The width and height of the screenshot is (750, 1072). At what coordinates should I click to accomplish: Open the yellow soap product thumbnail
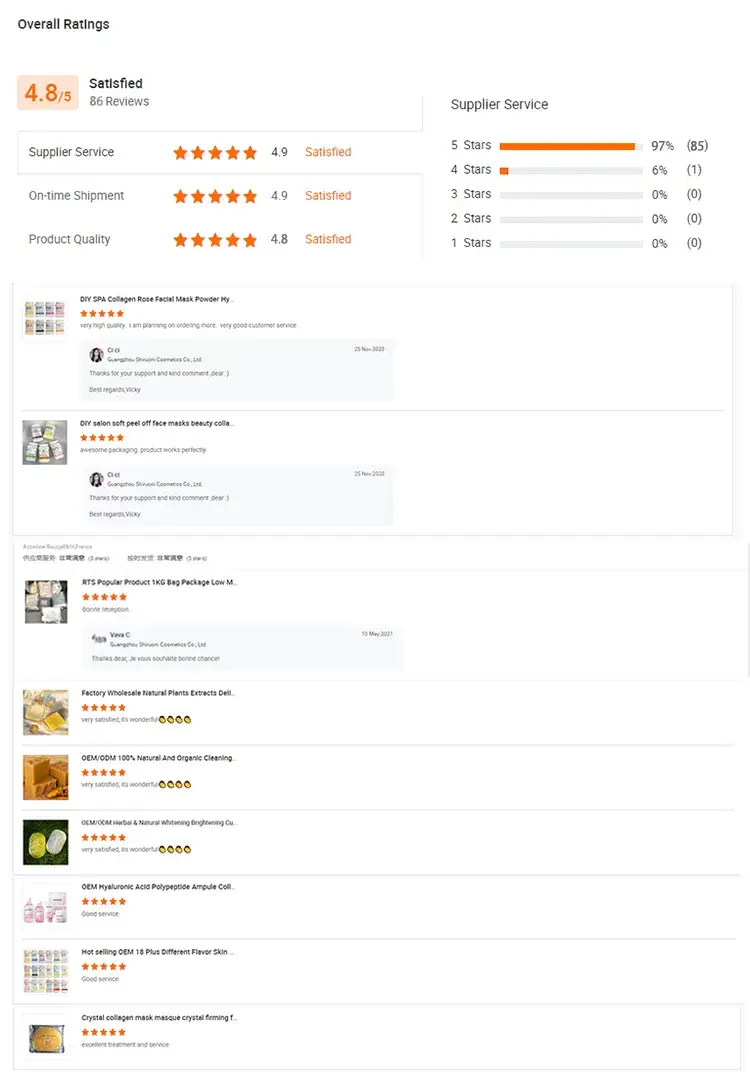46,712
